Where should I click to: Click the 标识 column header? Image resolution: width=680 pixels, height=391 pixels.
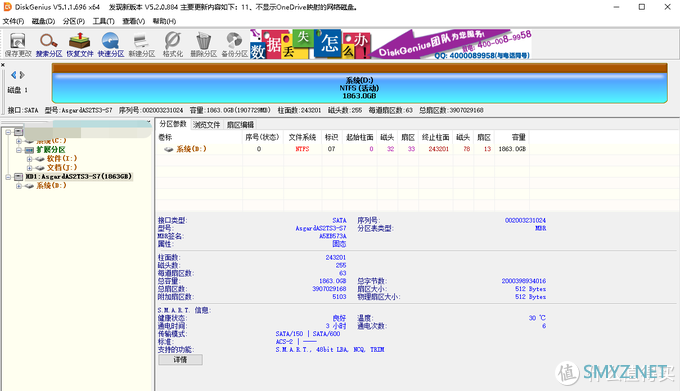(x=331, y=137)
